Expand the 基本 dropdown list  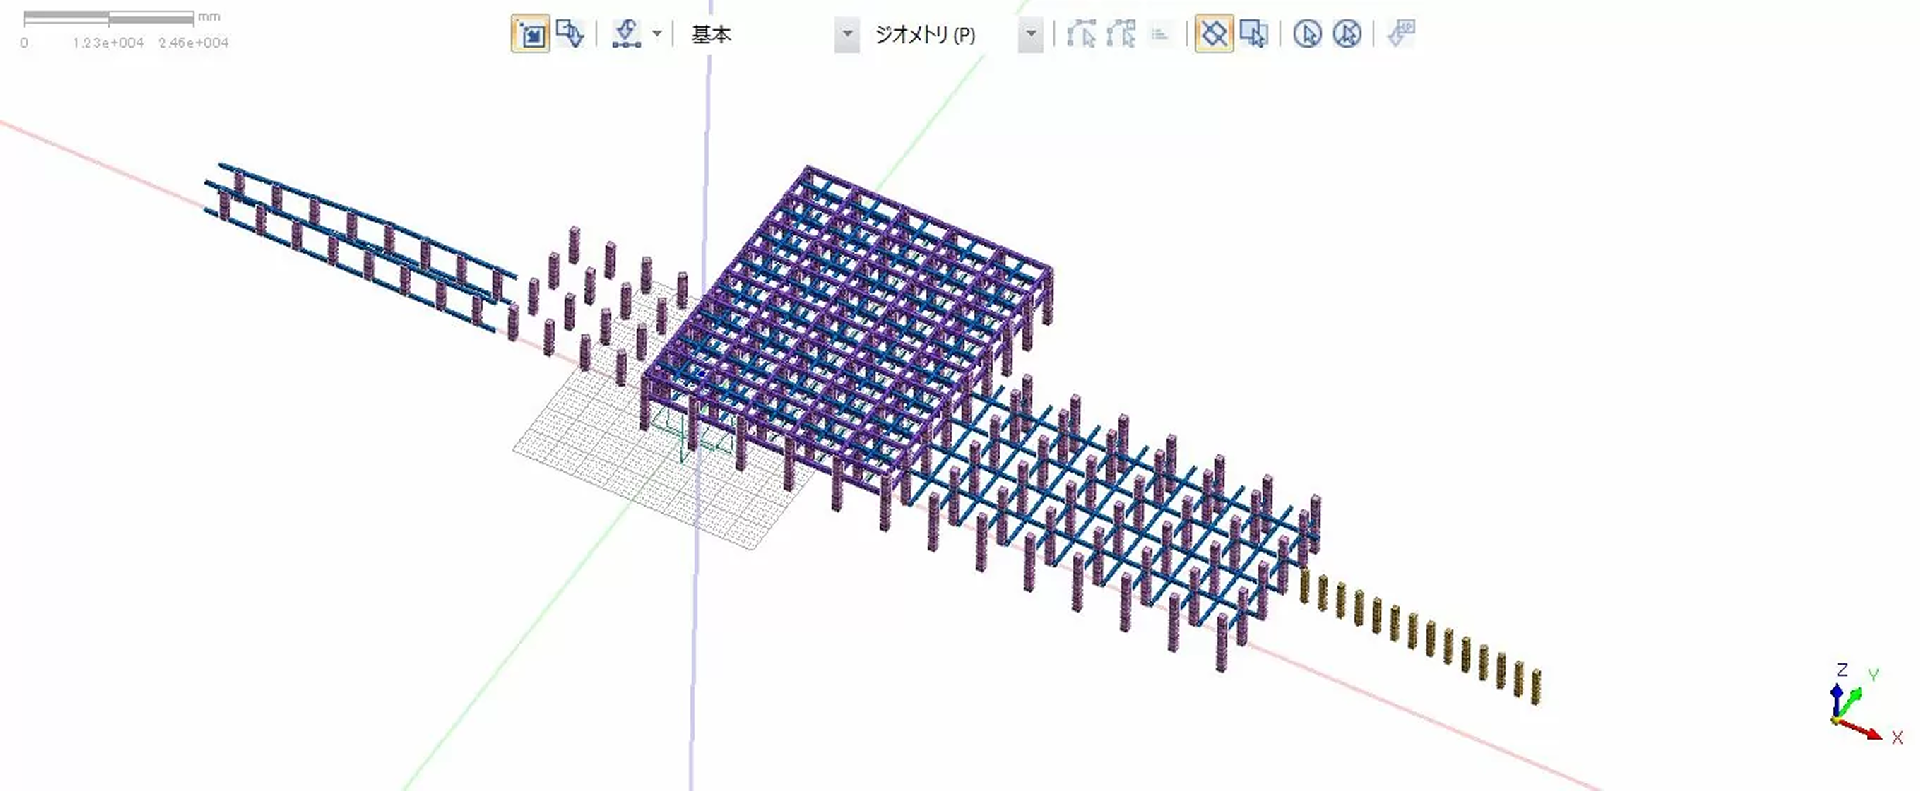pyautogui.click(x=847, y=35)
